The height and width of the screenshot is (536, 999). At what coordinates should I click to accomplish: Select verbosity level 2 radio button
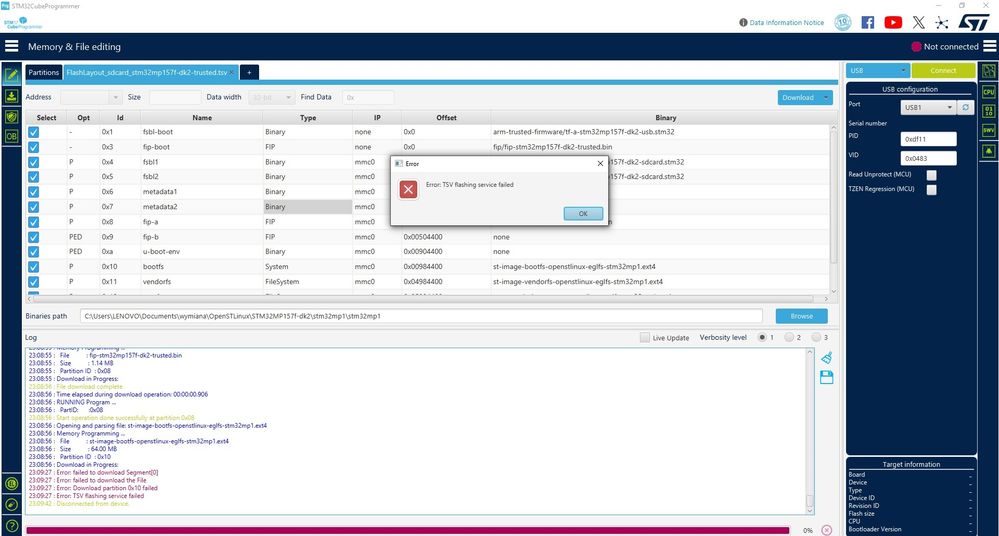click(x=789, y=337)
